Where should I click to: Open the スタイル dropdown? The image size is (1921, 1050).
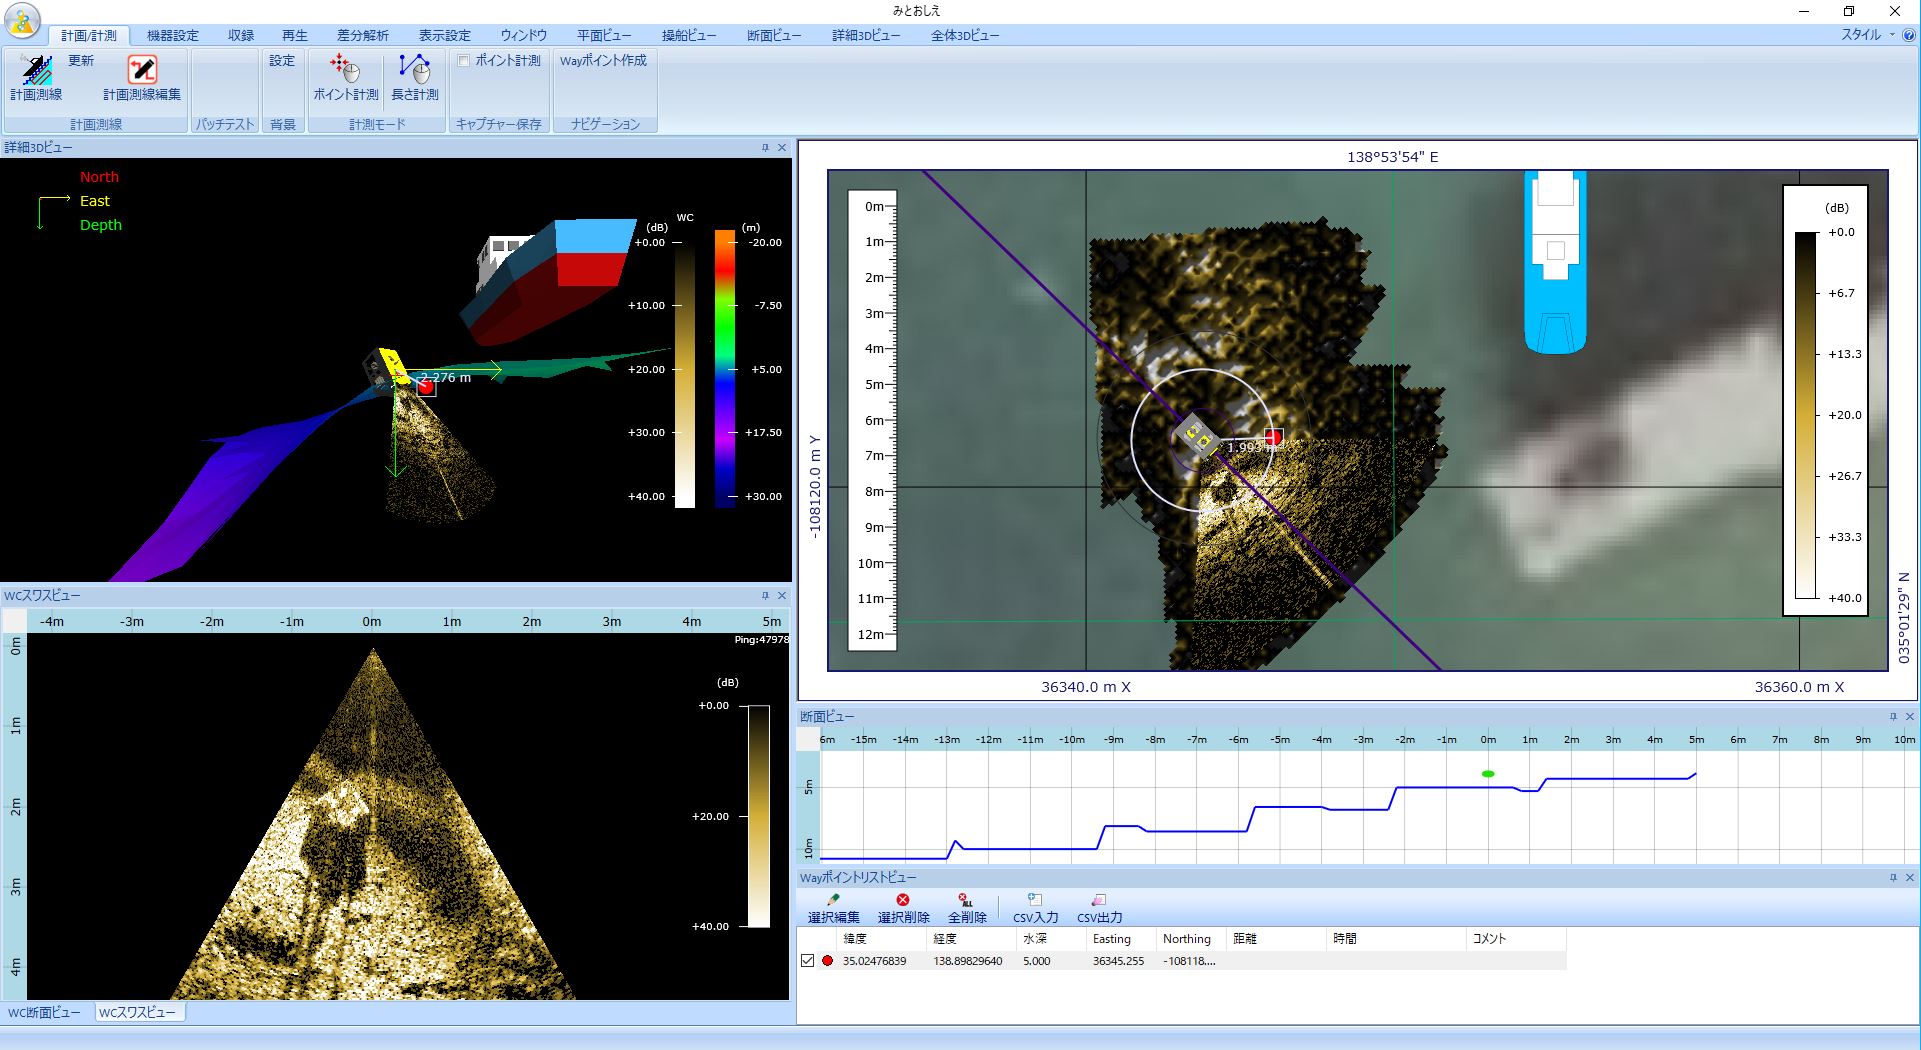(1866, 35)
